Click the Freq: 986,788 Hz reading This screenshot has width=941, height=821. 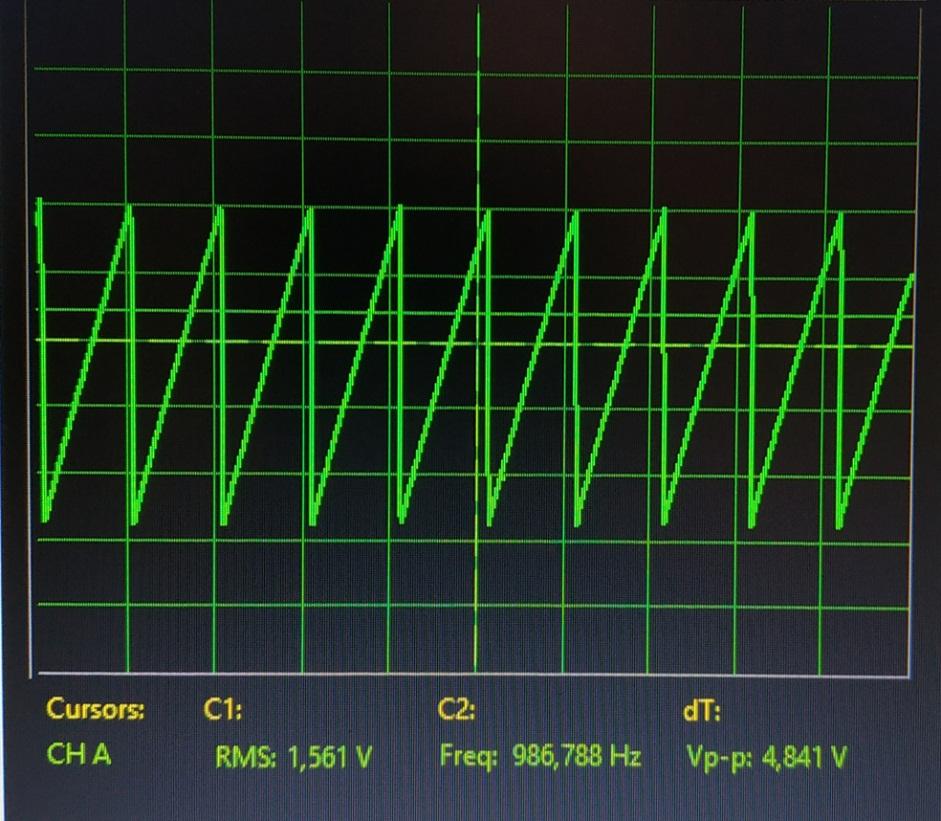[541, 756]
